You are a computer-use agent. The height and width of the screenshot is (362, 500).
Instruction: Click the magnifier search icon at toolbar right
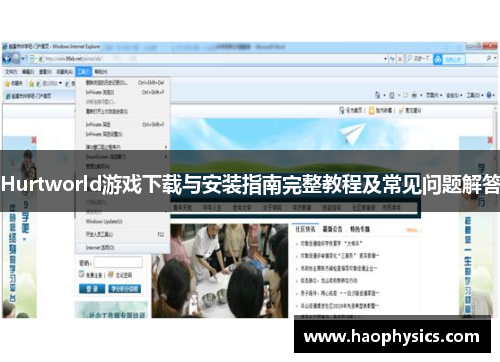pyautogui.click(x=488, y=58)
